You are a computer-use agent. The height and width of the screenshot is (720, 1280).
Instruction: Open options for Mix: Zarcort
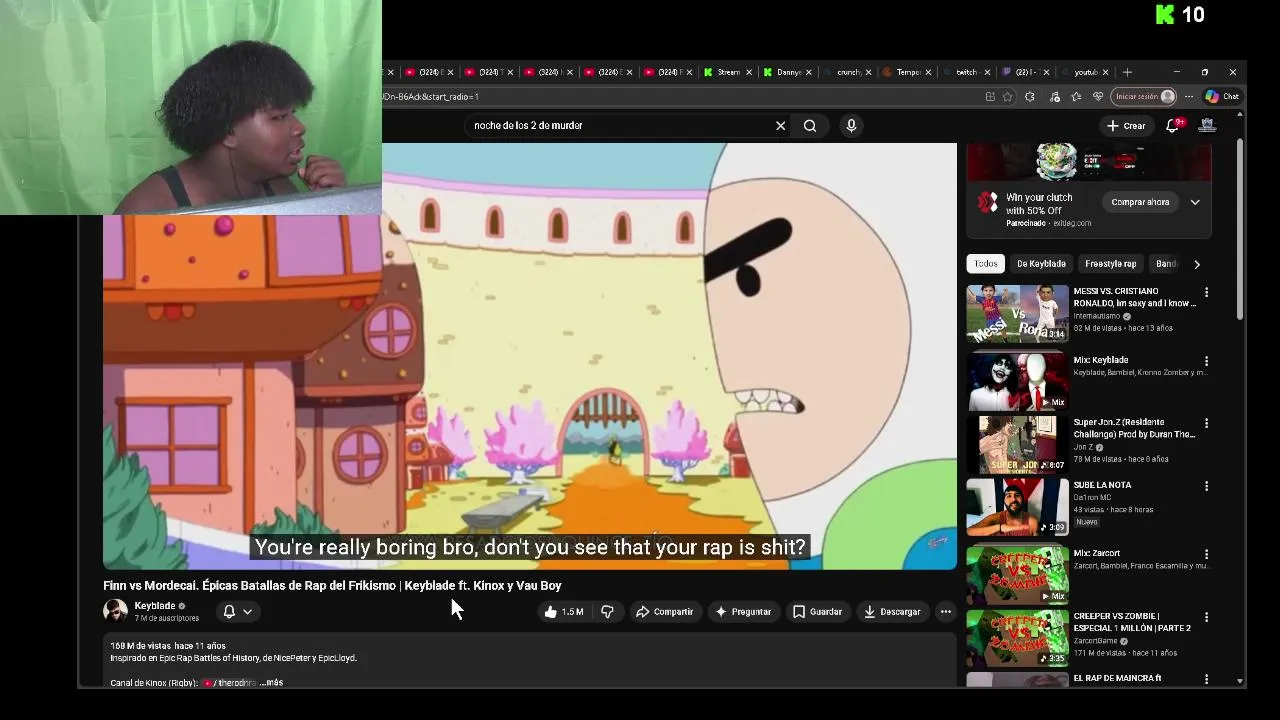click(x=1206, y=554)
